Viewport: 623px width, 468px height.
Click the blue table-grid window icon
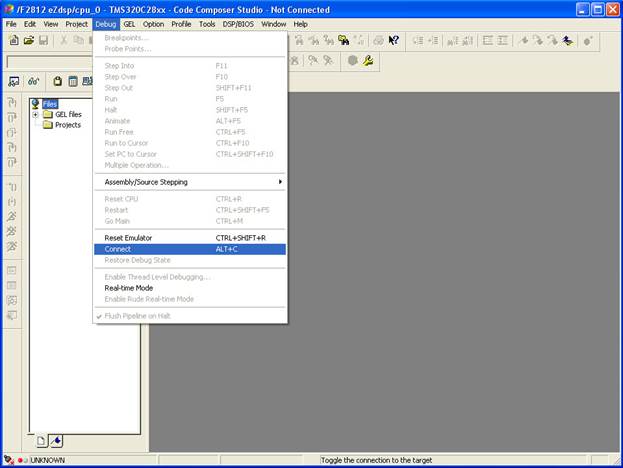tap(73, 81)
